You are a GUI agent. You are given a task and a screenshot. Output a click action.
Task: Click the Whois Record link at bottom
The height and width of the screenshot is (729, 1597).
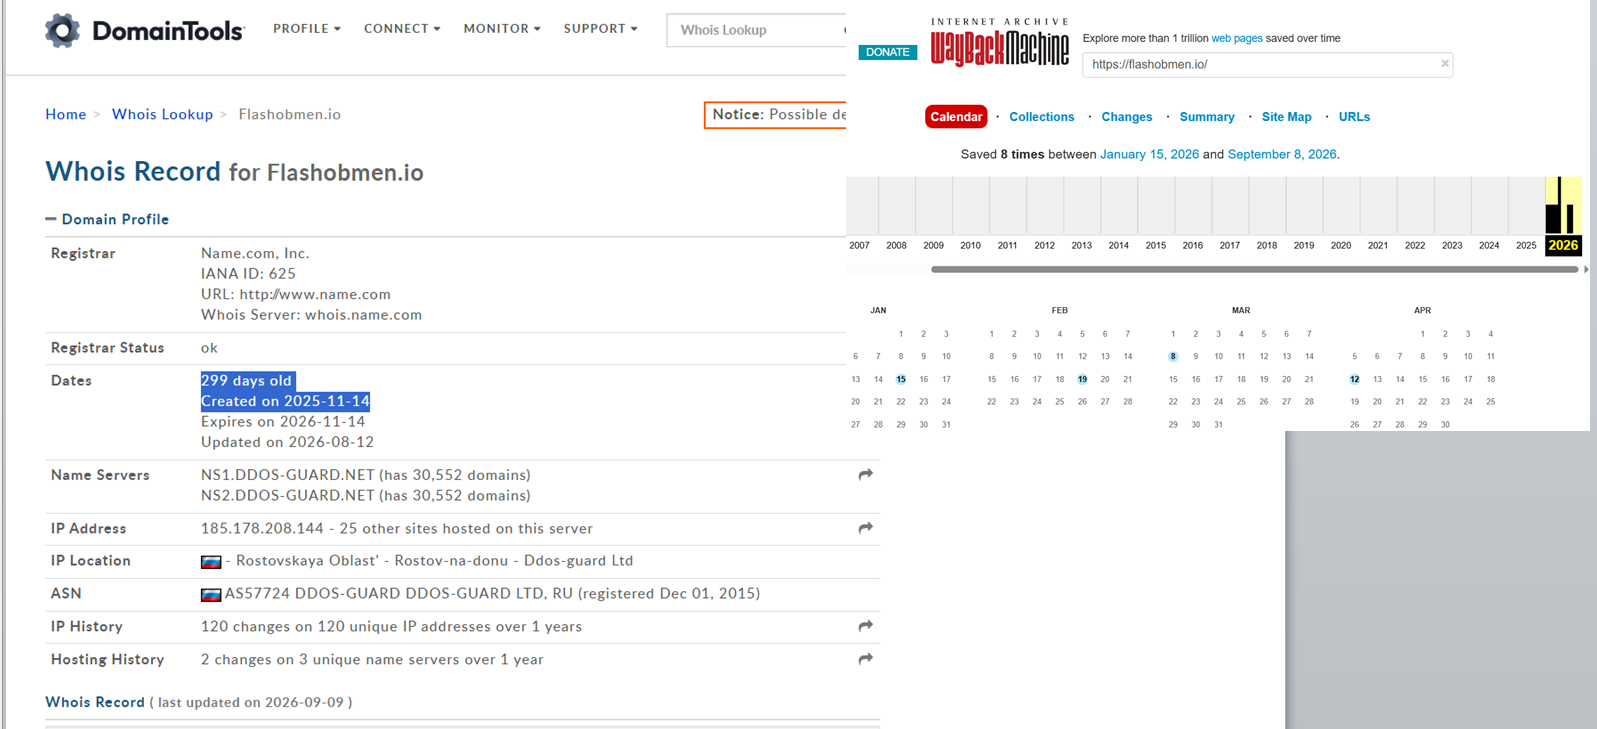(x=95, y=702)
